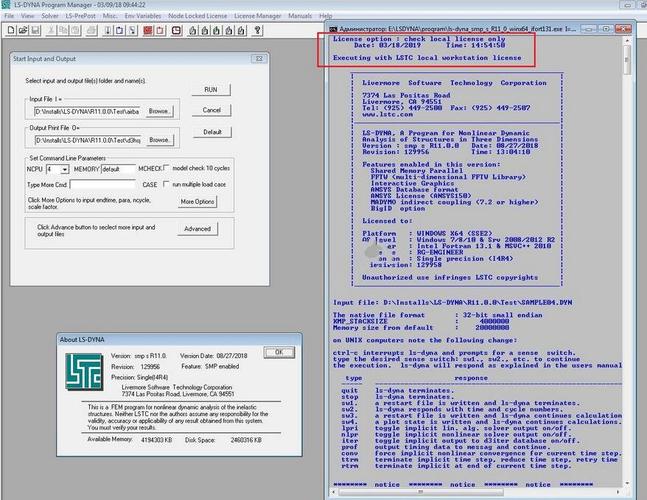647x500 pixels.
Task: Click the console vertical scrollbar up arrow
Action: pos(627,40)
